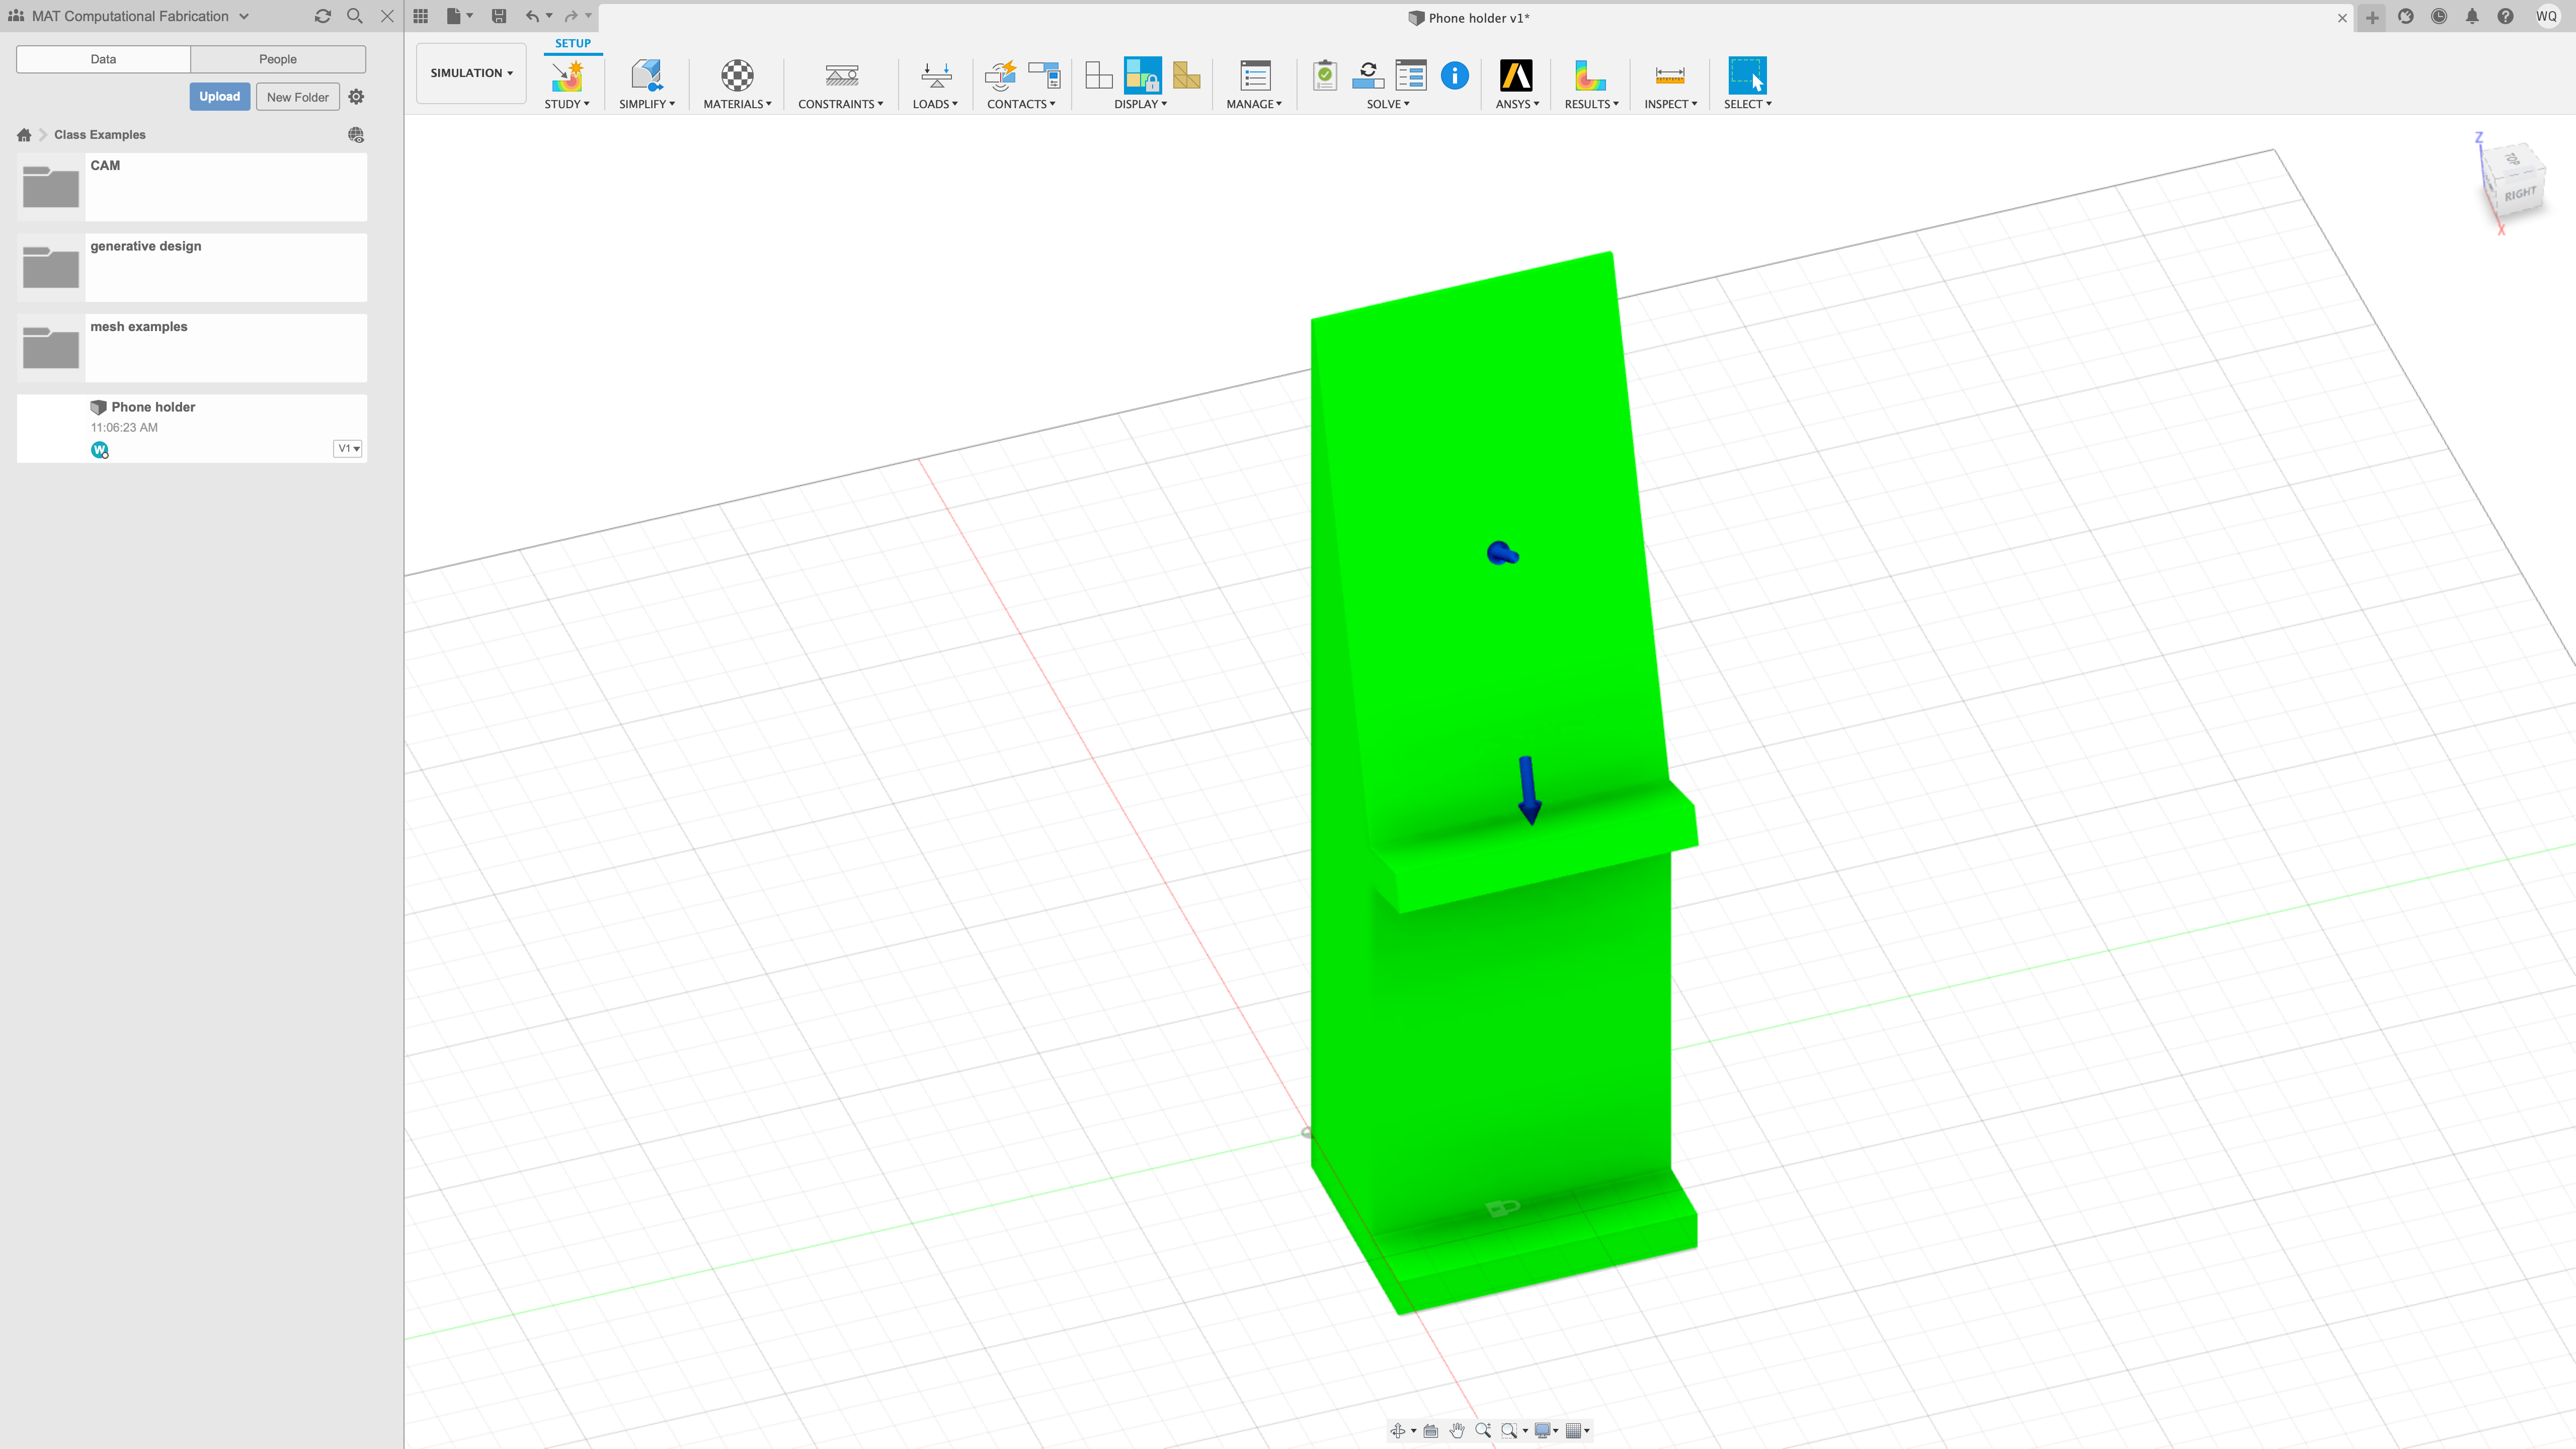Expand the CONSTRAINTS menu

(841, 104)
